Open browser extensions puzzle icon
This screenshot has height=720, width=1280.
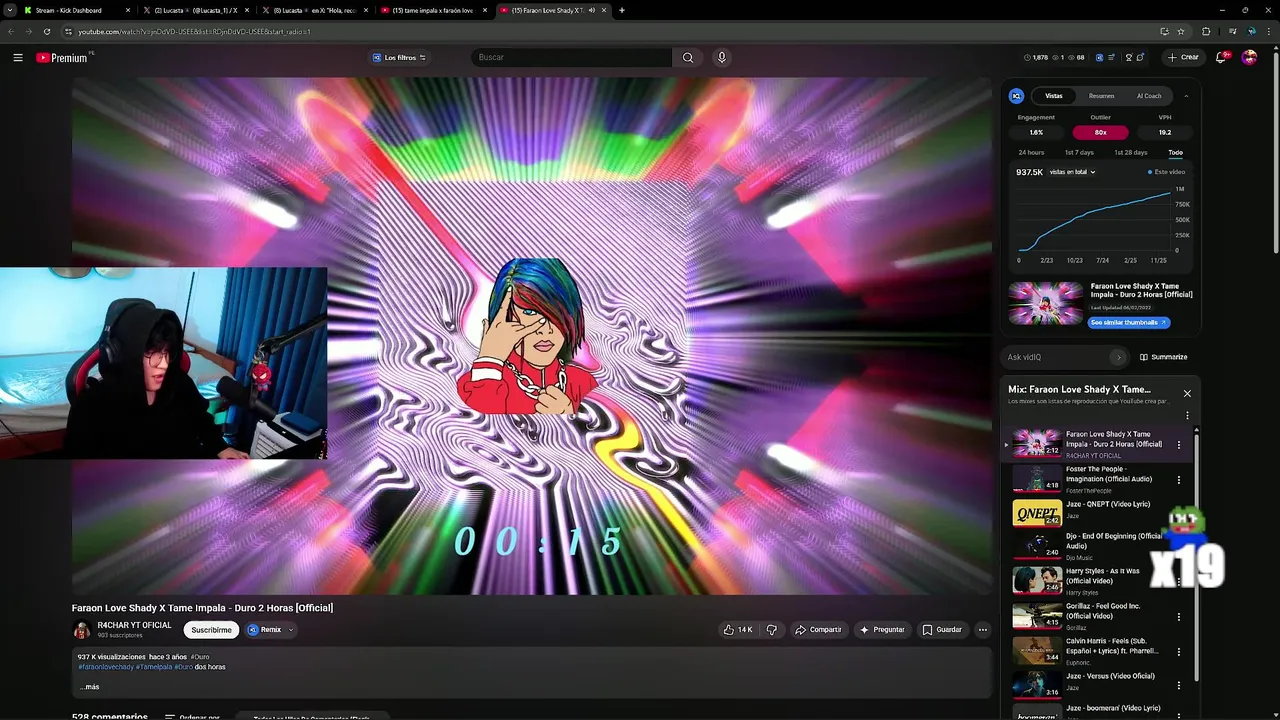[1206, 31]
